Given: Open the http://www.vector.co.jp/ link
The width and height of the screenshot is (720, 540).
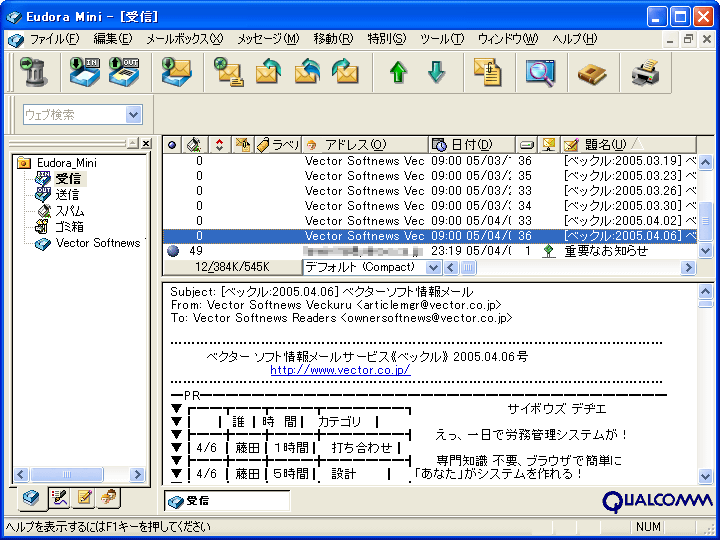Looking at the screenshot, I should pos(340,370).
